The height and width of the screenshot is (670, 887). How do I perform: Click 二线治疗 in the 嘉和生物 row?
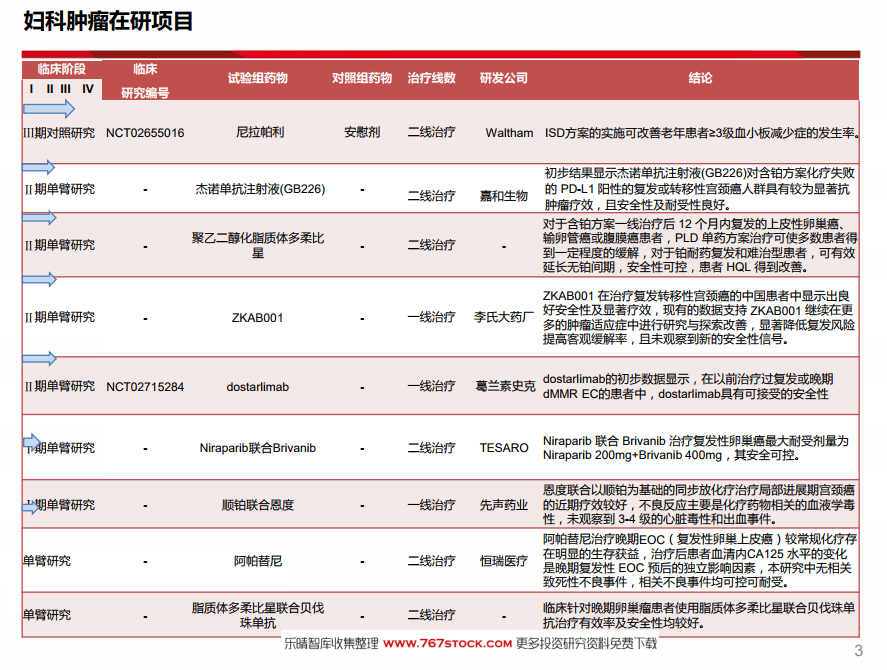432,196
